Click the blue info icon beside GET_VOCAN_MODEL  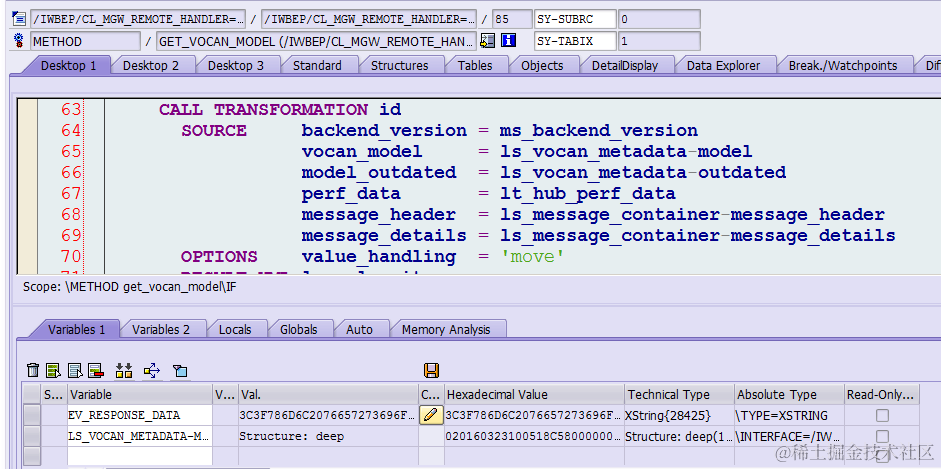[508, 41]
